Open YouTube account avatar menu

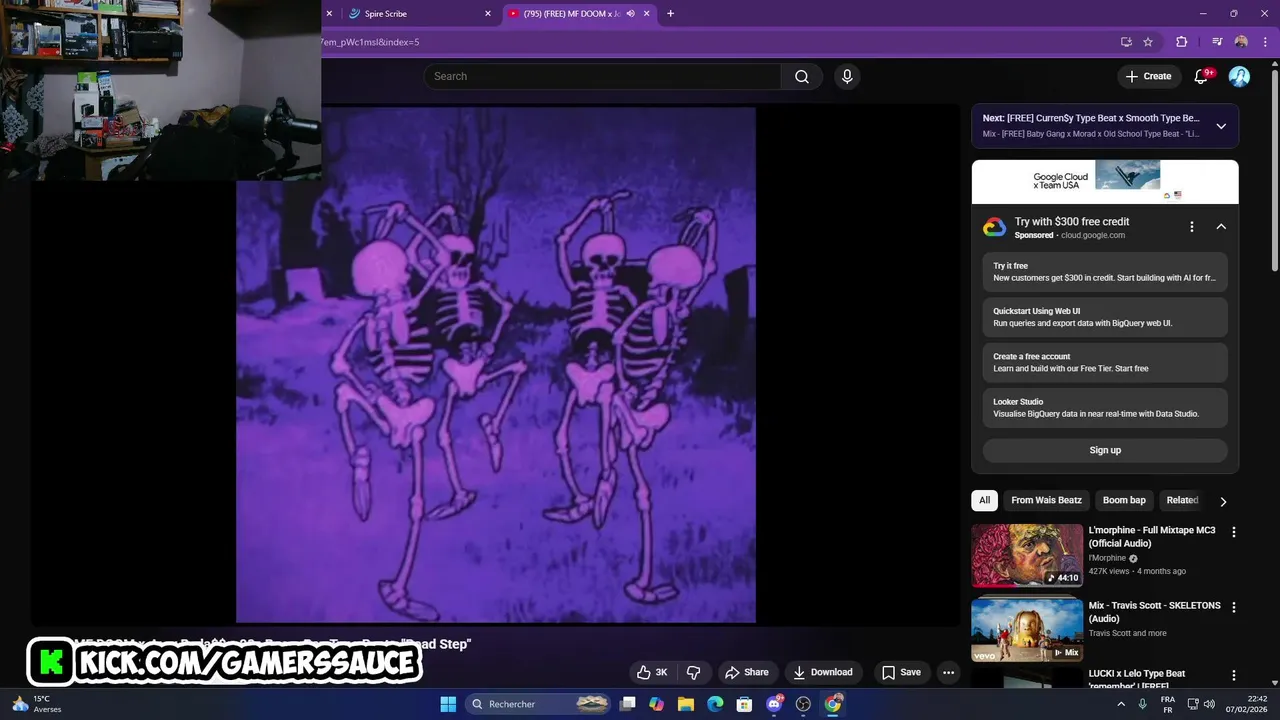click(1239, 76)
